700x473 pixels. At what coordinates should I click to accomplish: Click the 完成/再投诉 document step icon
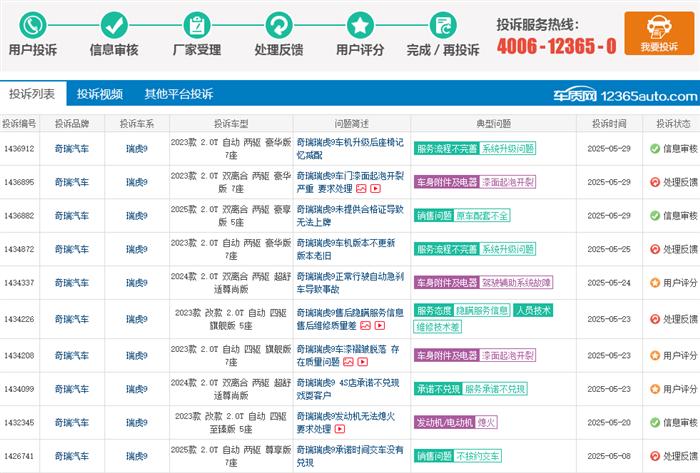443,25
